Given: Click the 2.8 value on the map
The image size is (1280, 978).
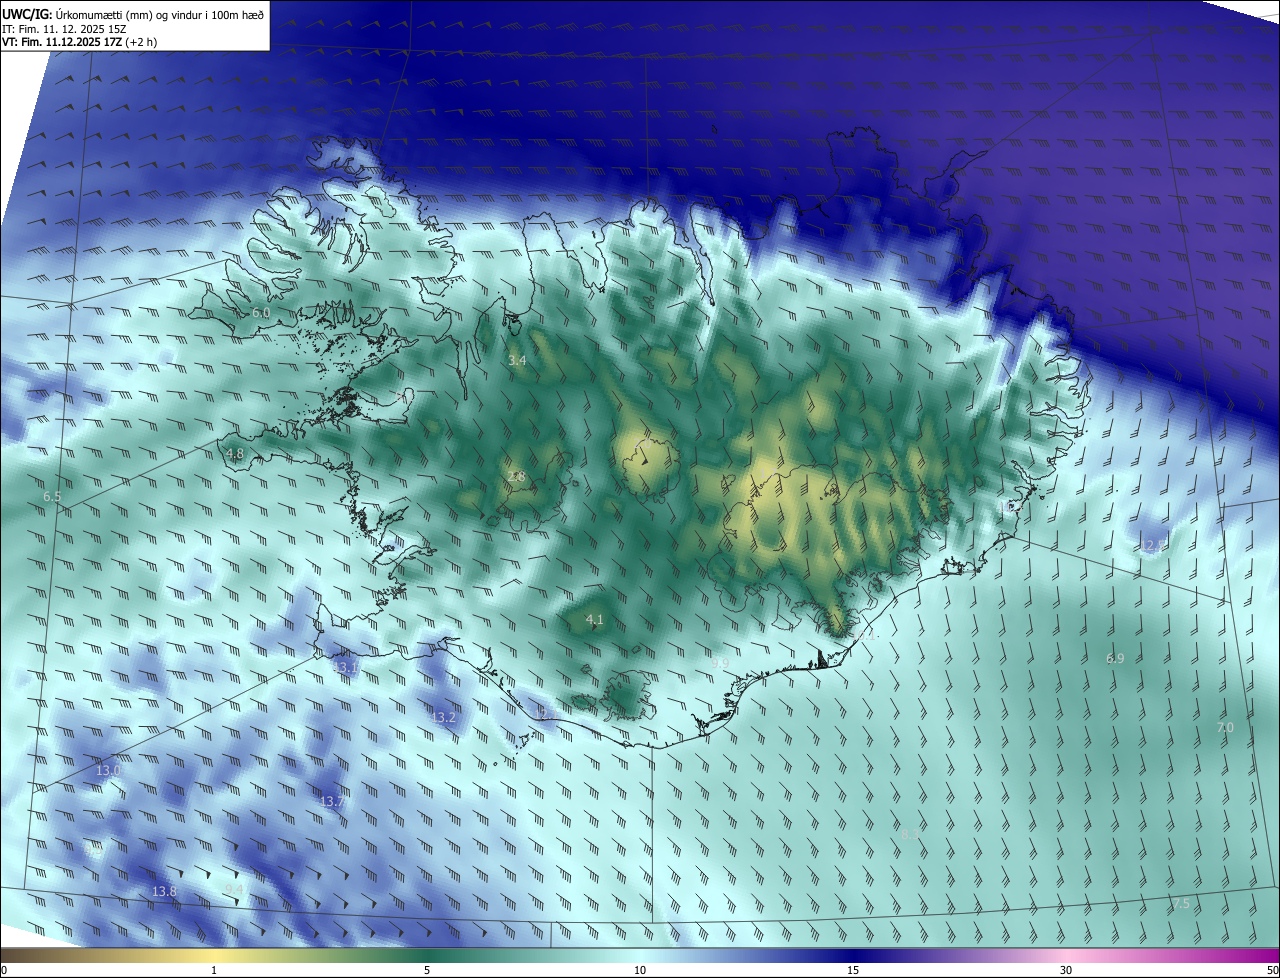Looking at the screenshot, I should pos(517,476).
